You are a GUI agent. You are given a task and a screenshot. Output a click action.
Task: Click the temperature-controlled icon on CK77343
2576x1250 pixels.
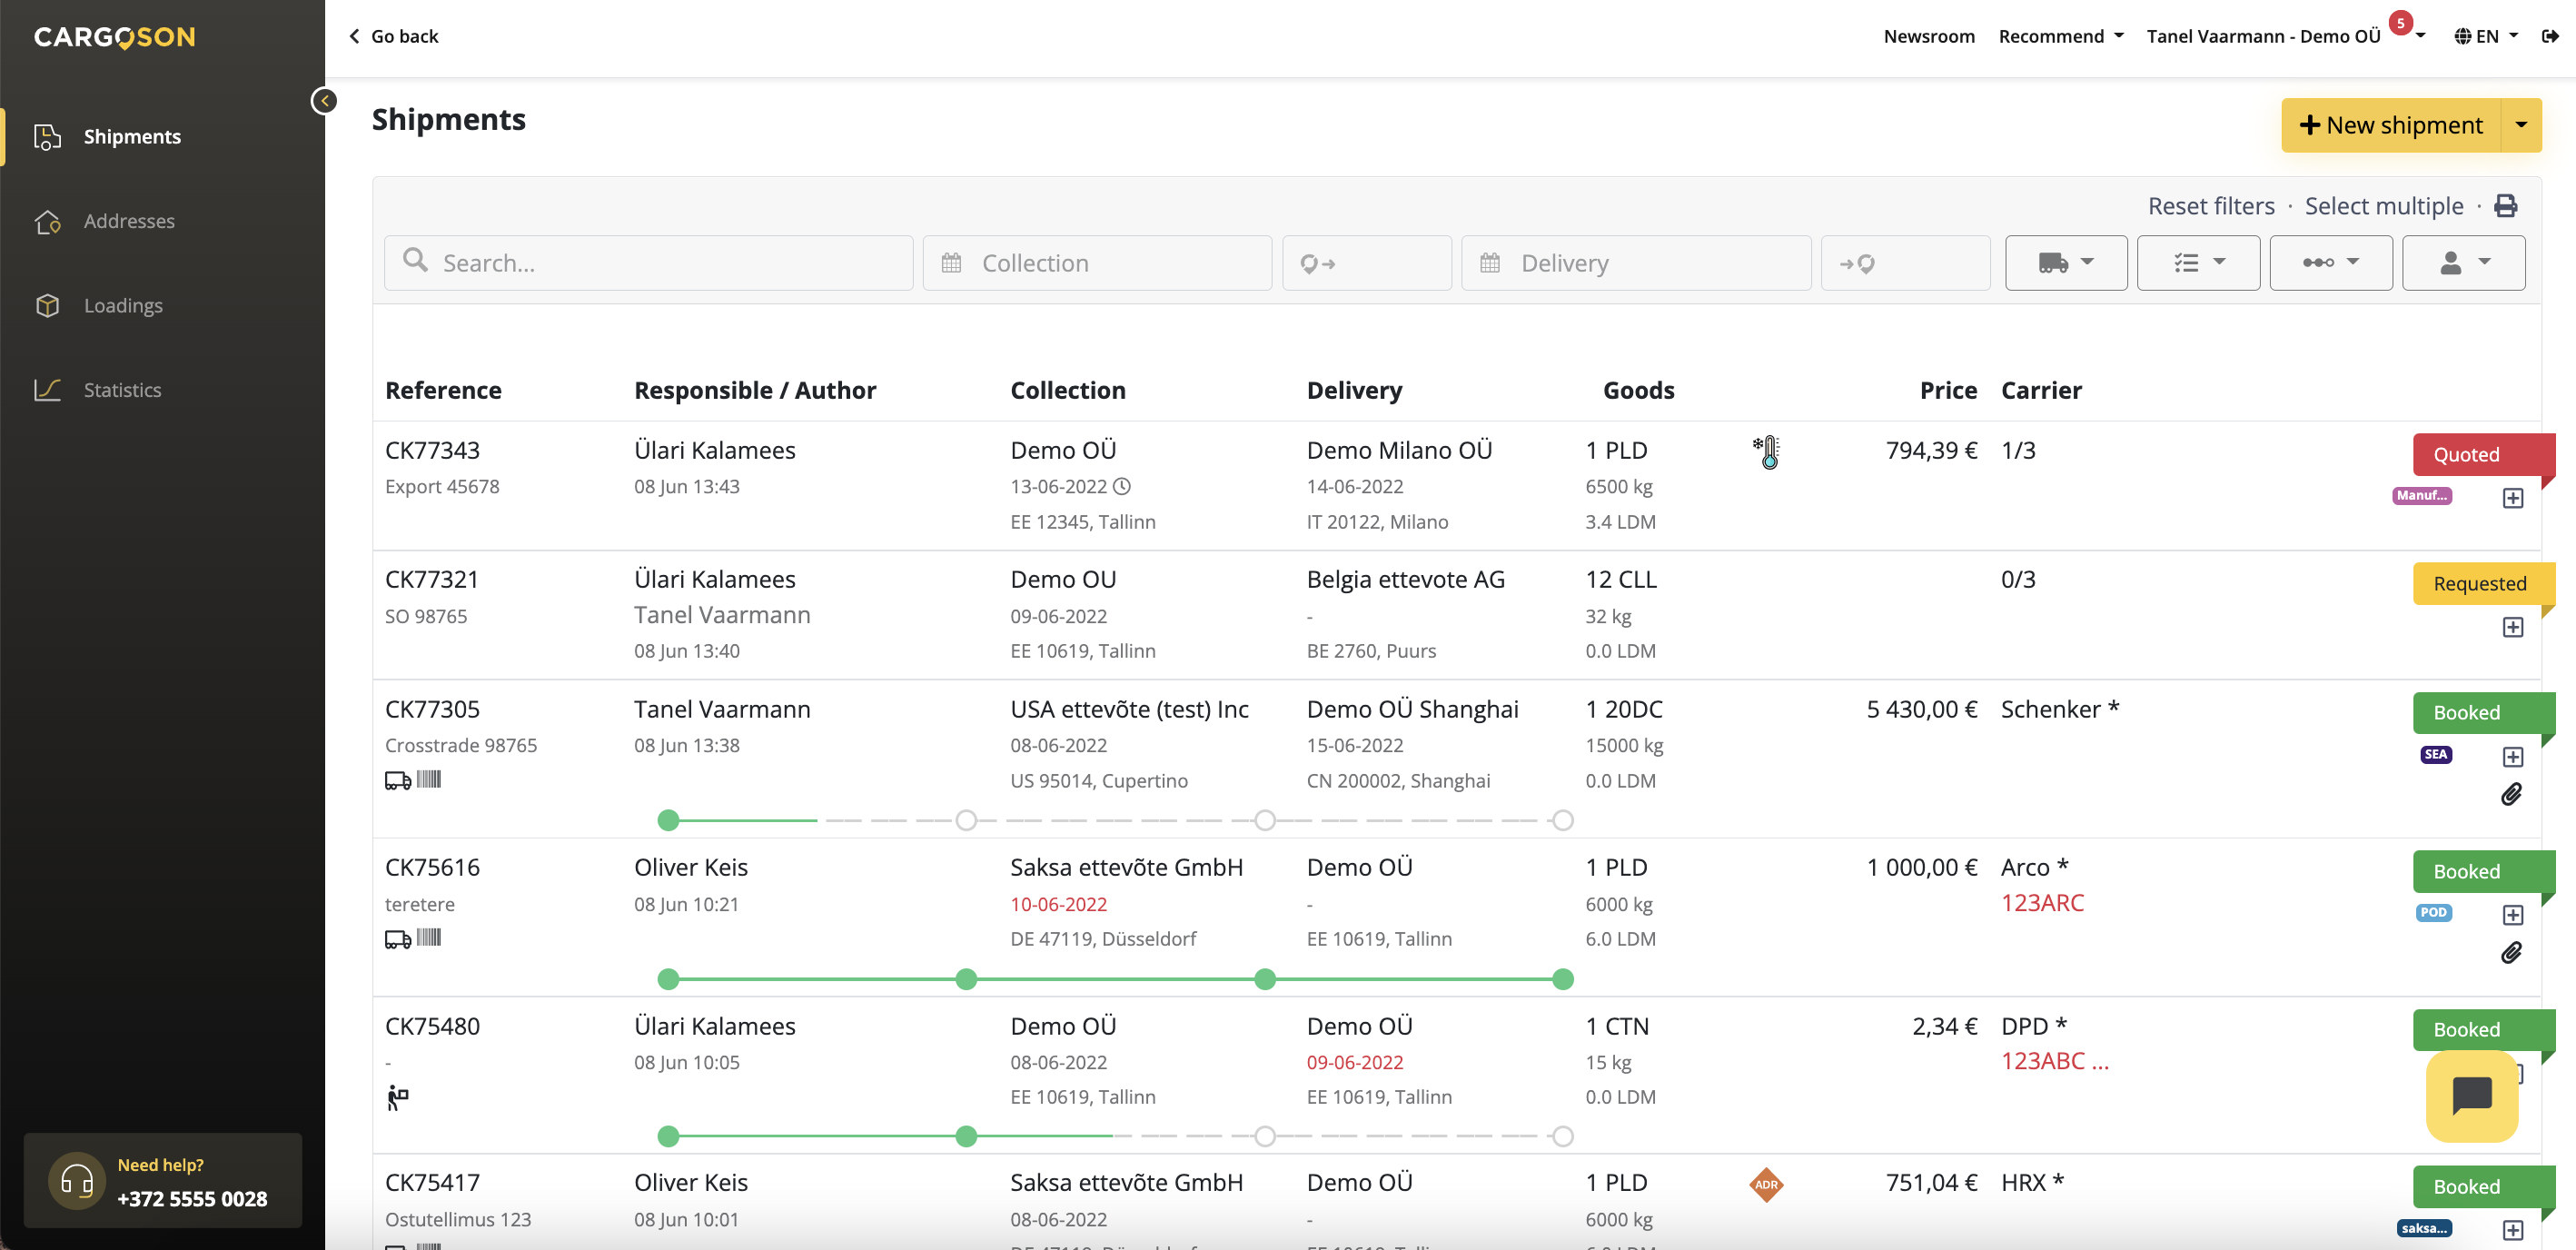click(1767, 452)
